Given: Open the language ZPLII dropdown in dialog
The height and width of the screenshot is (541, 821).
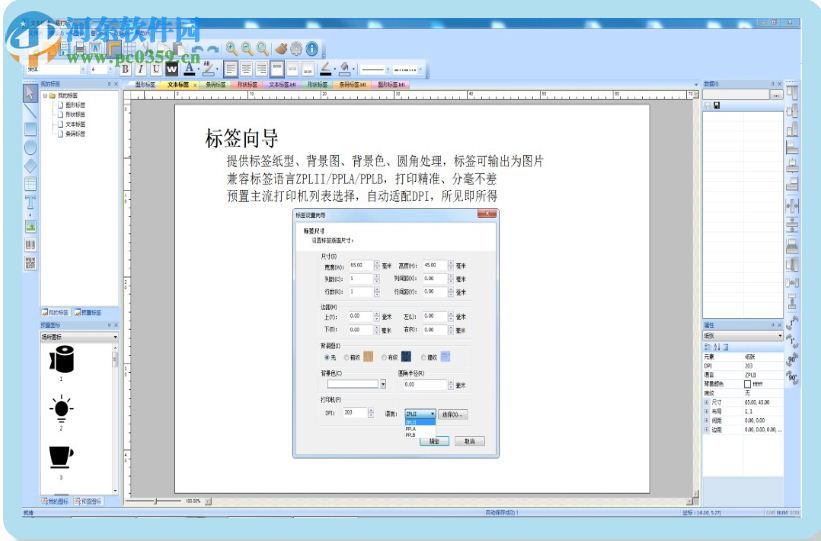Looking at the screenshot, I should pos(420,414).
